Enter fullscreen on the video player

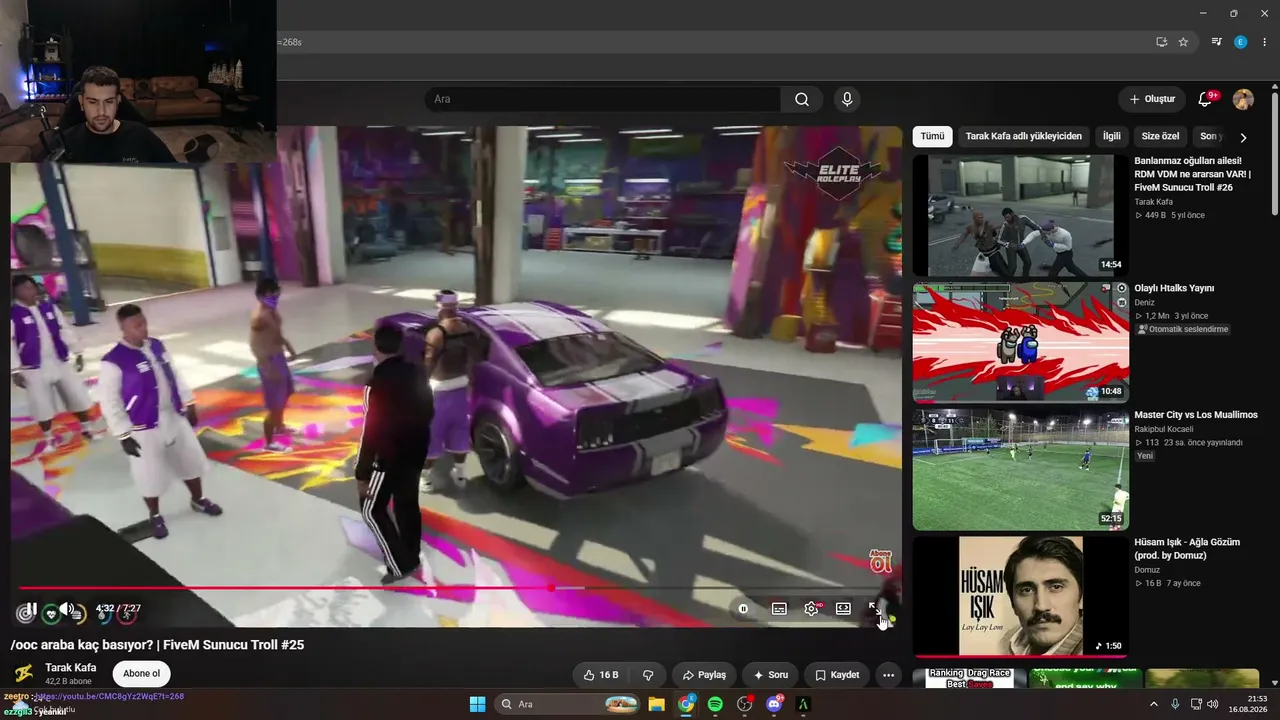pyautogui.click(x=875, y=608)
